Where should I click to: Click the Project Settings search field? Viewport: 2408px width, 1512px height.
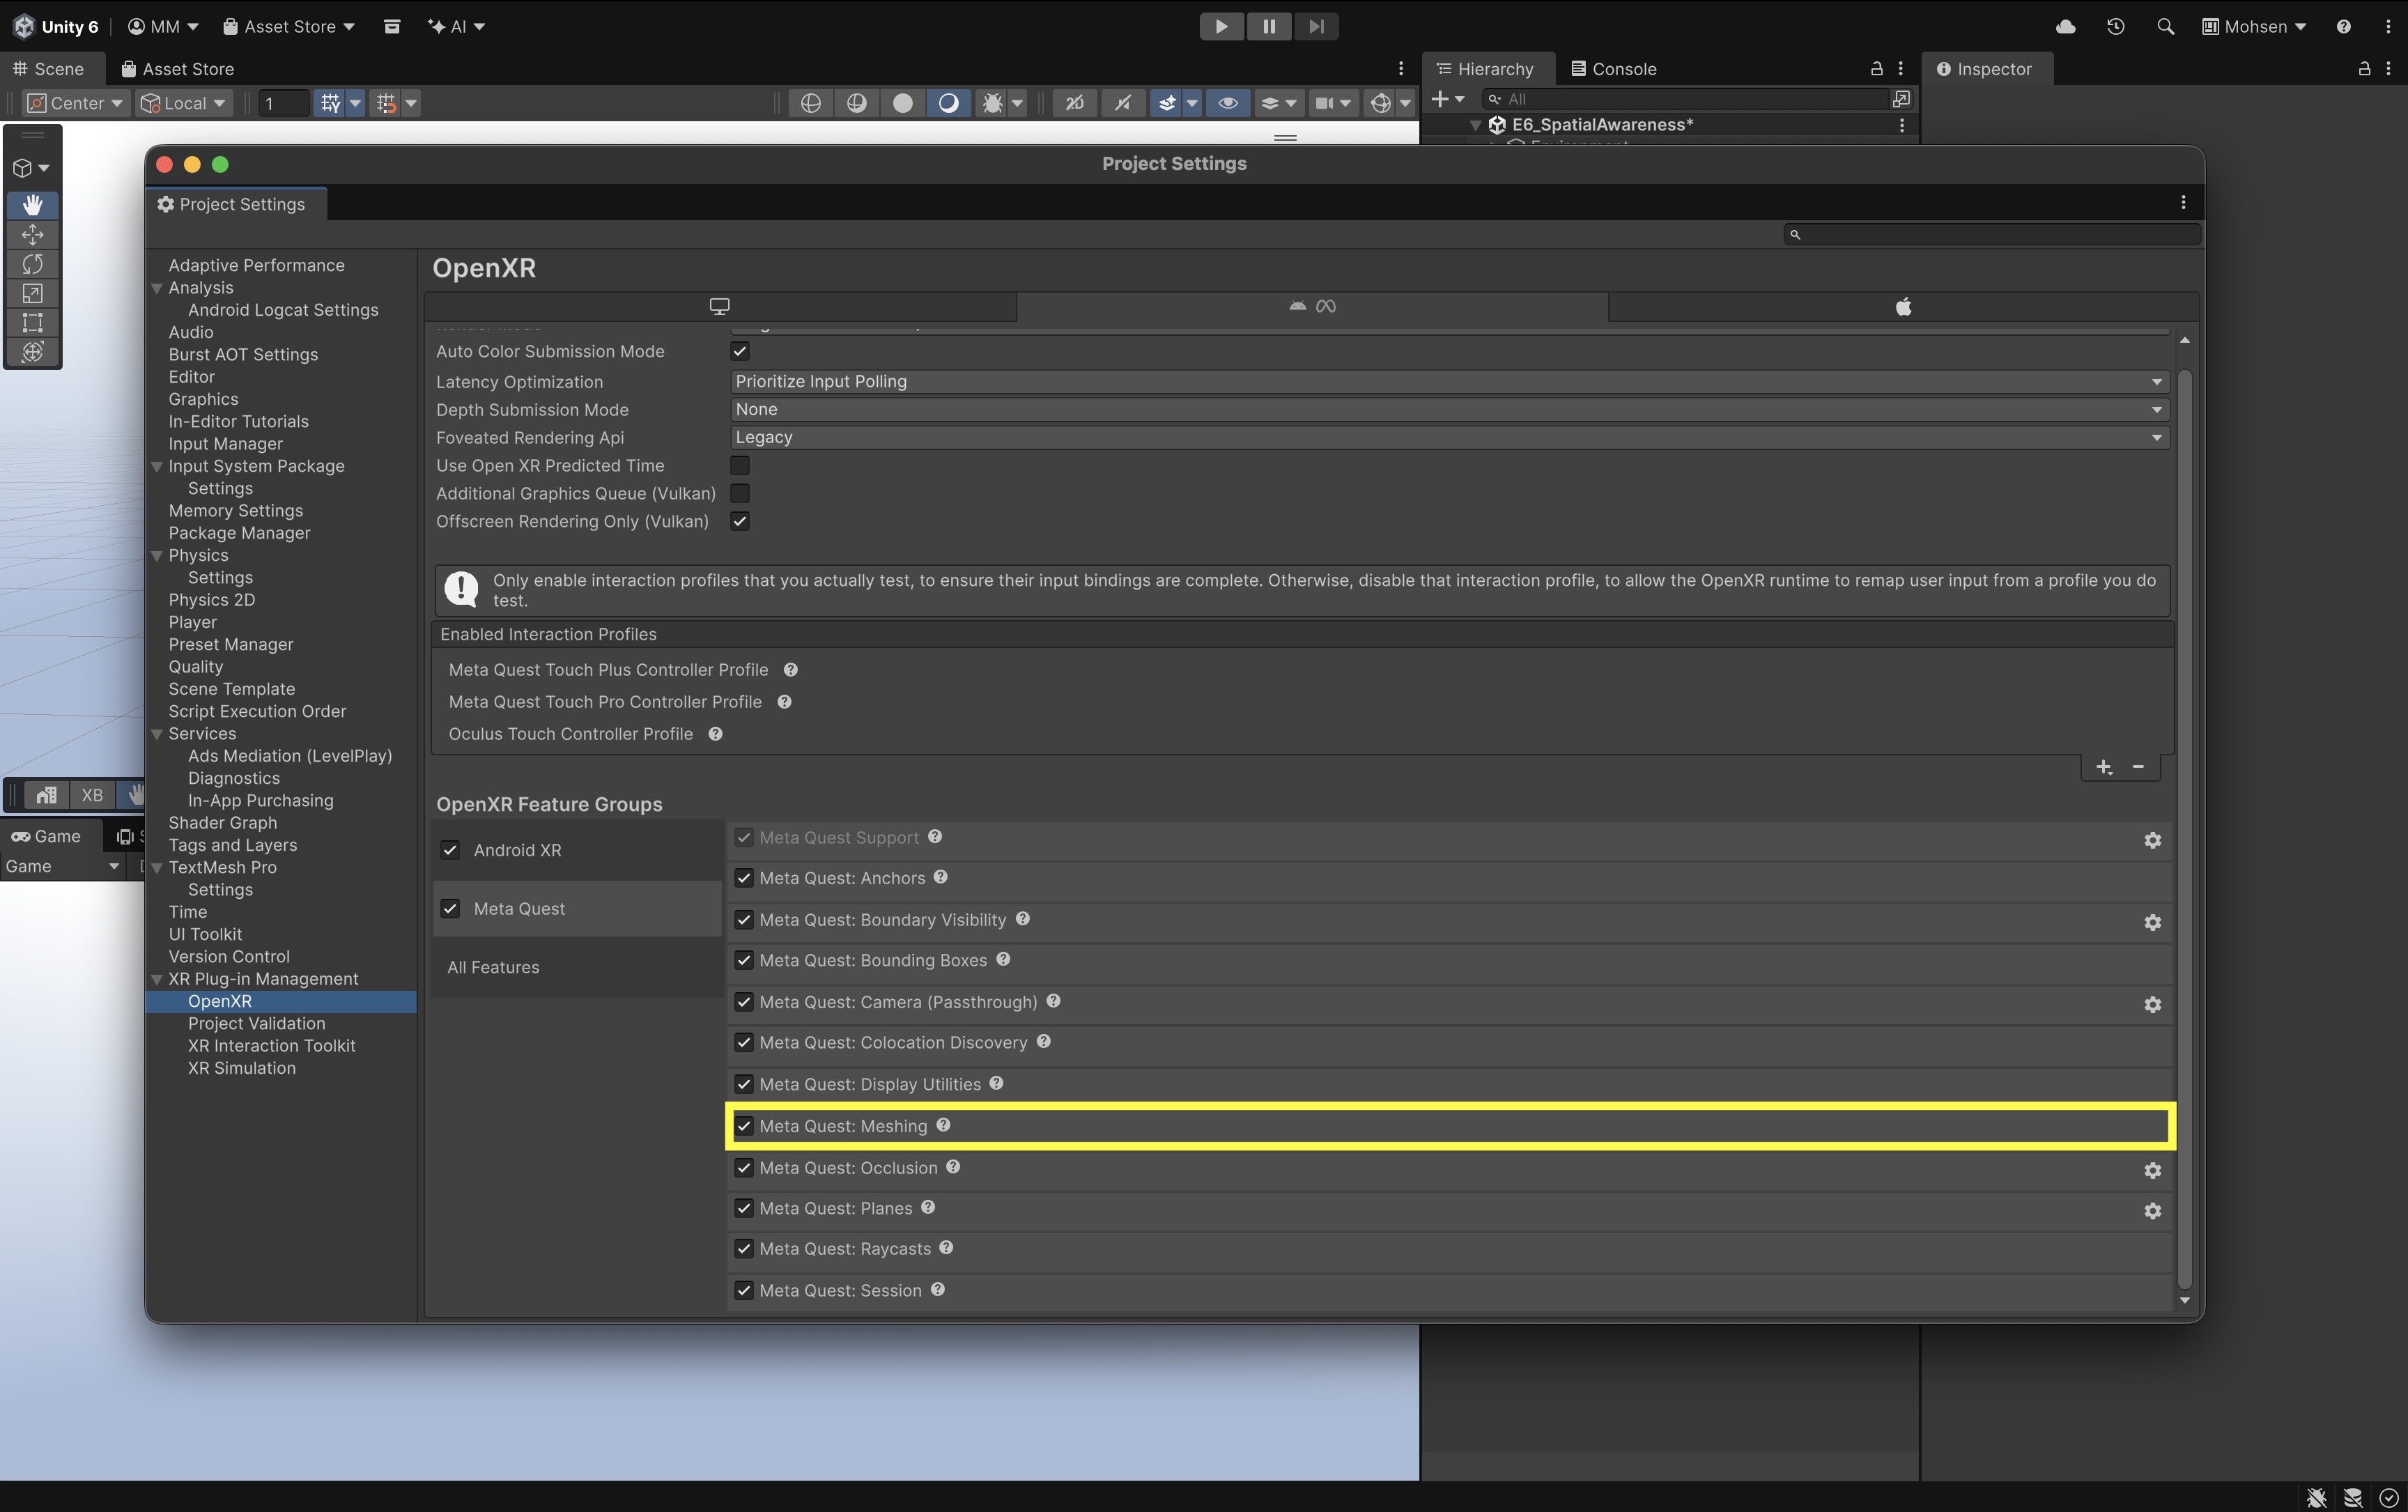click(1992, 234)
